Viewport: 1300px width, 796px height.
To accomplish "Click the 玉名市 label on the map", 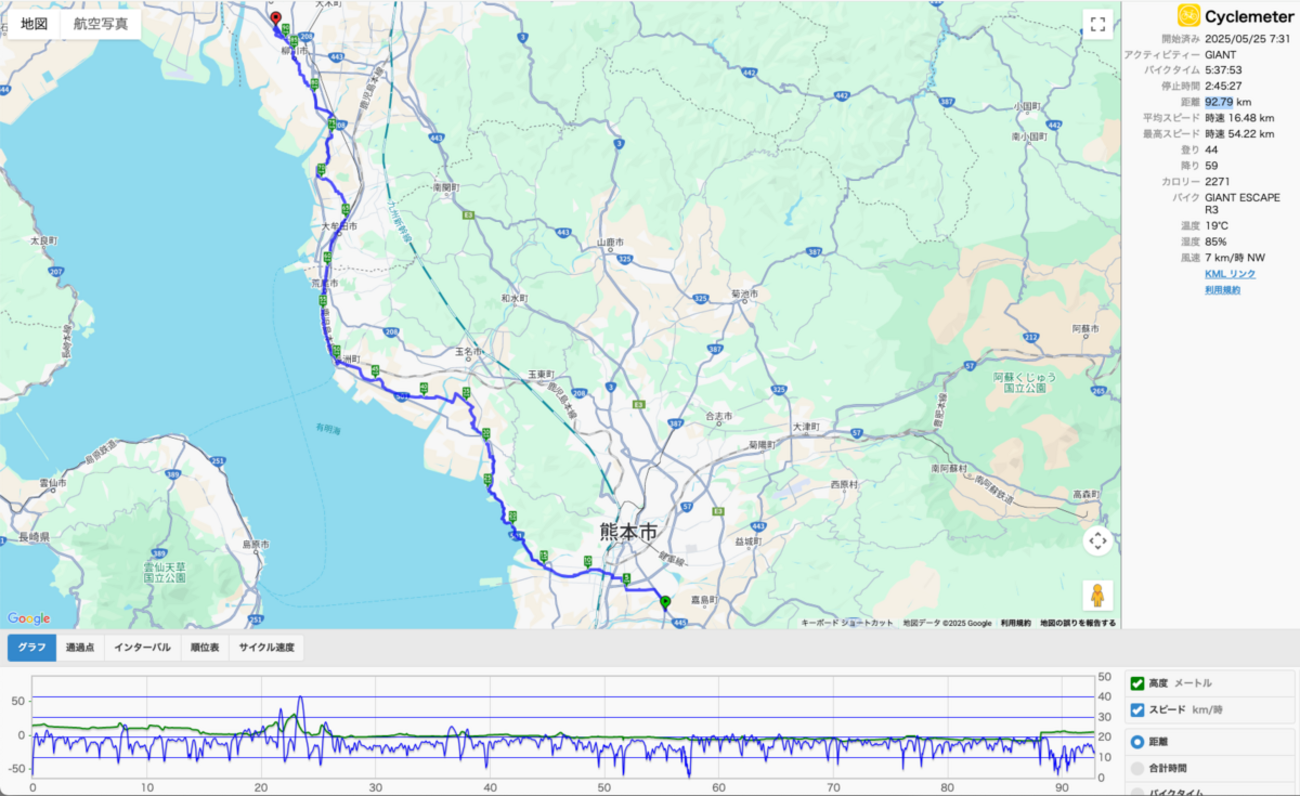I will [468, 352].
